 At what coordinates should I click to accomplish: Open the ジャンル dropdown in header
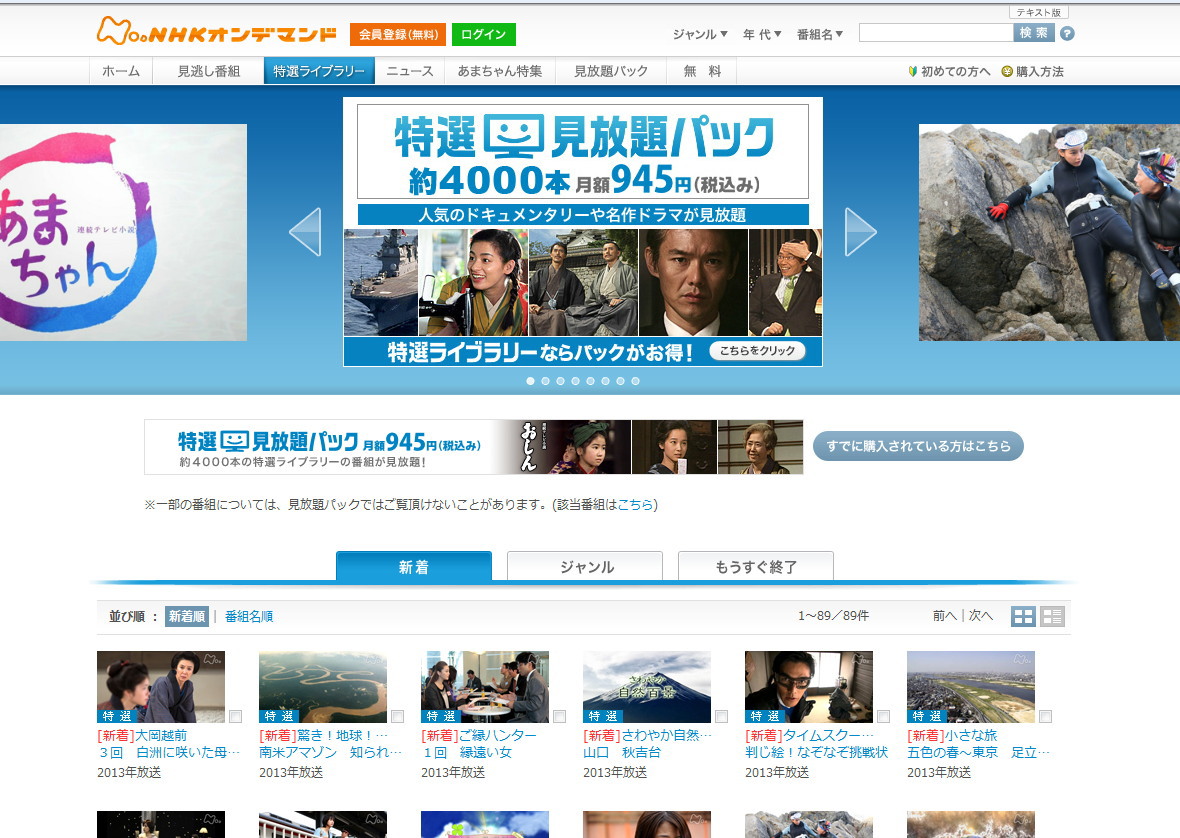click(x=700, y=34)
